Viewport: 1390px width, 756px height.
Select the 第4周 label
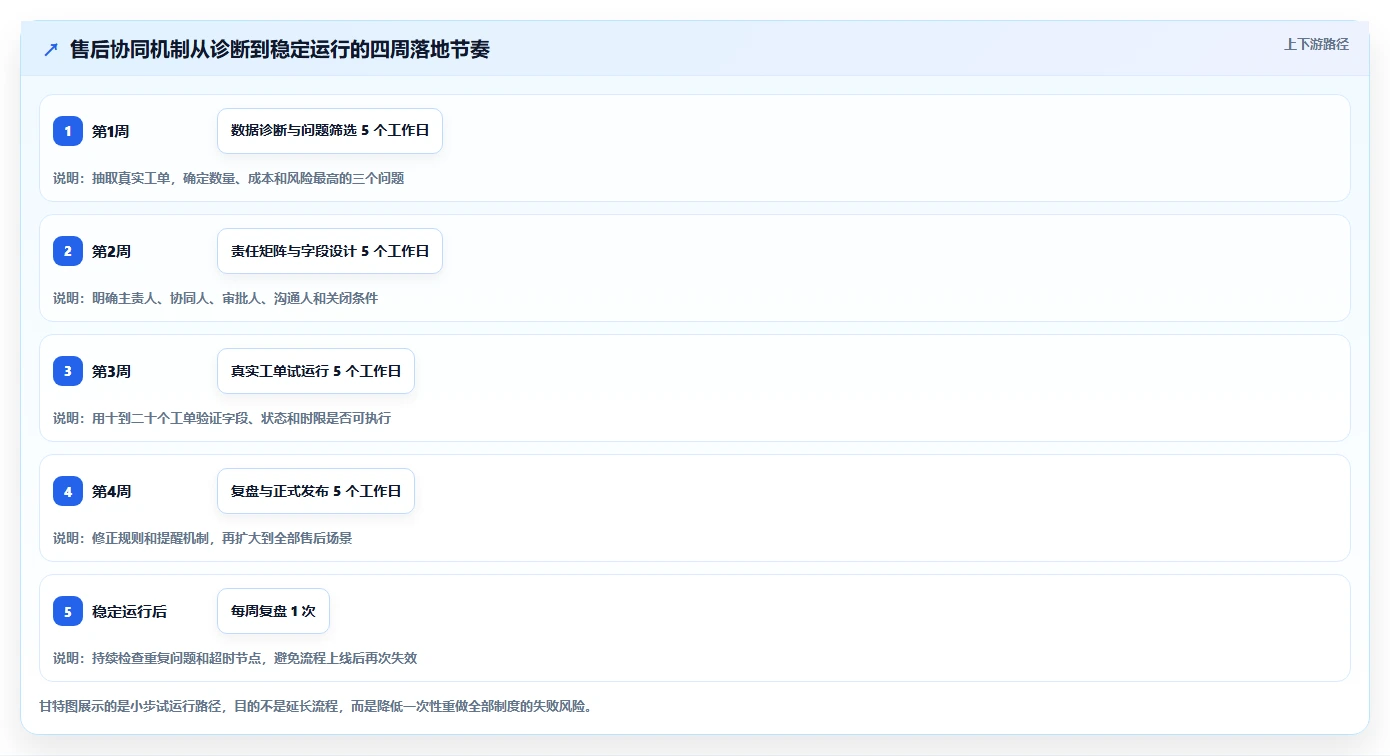pos(111,491)
